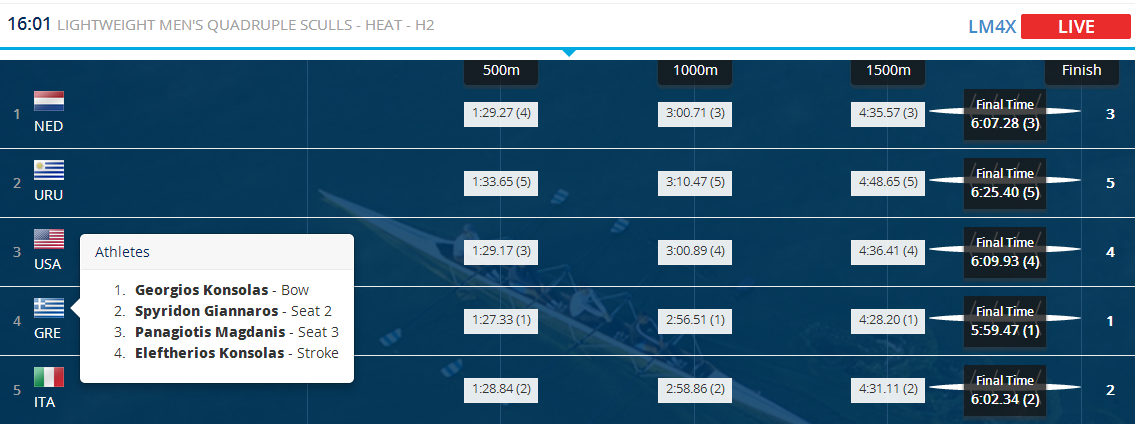
Task: Select the 1000m split column header
Action: (695, 71)
